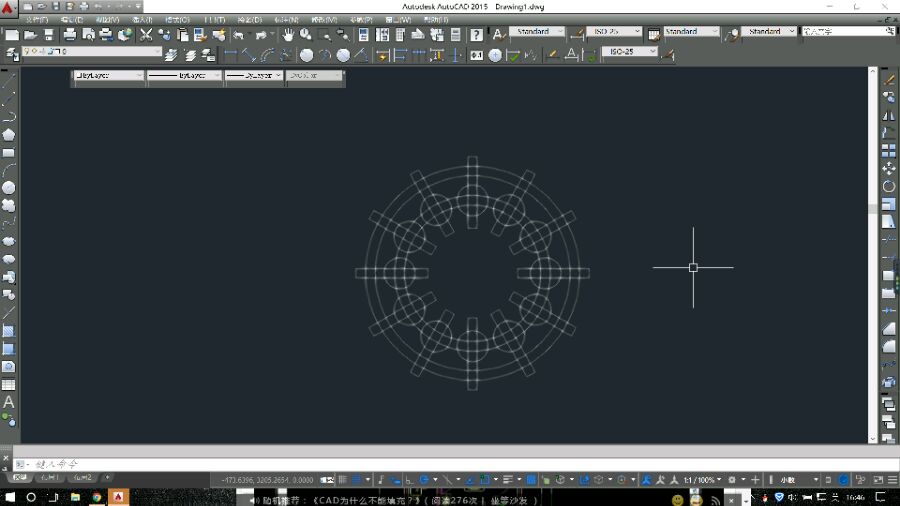Click the Open file folder icon
900x506 pixels.
30,35
